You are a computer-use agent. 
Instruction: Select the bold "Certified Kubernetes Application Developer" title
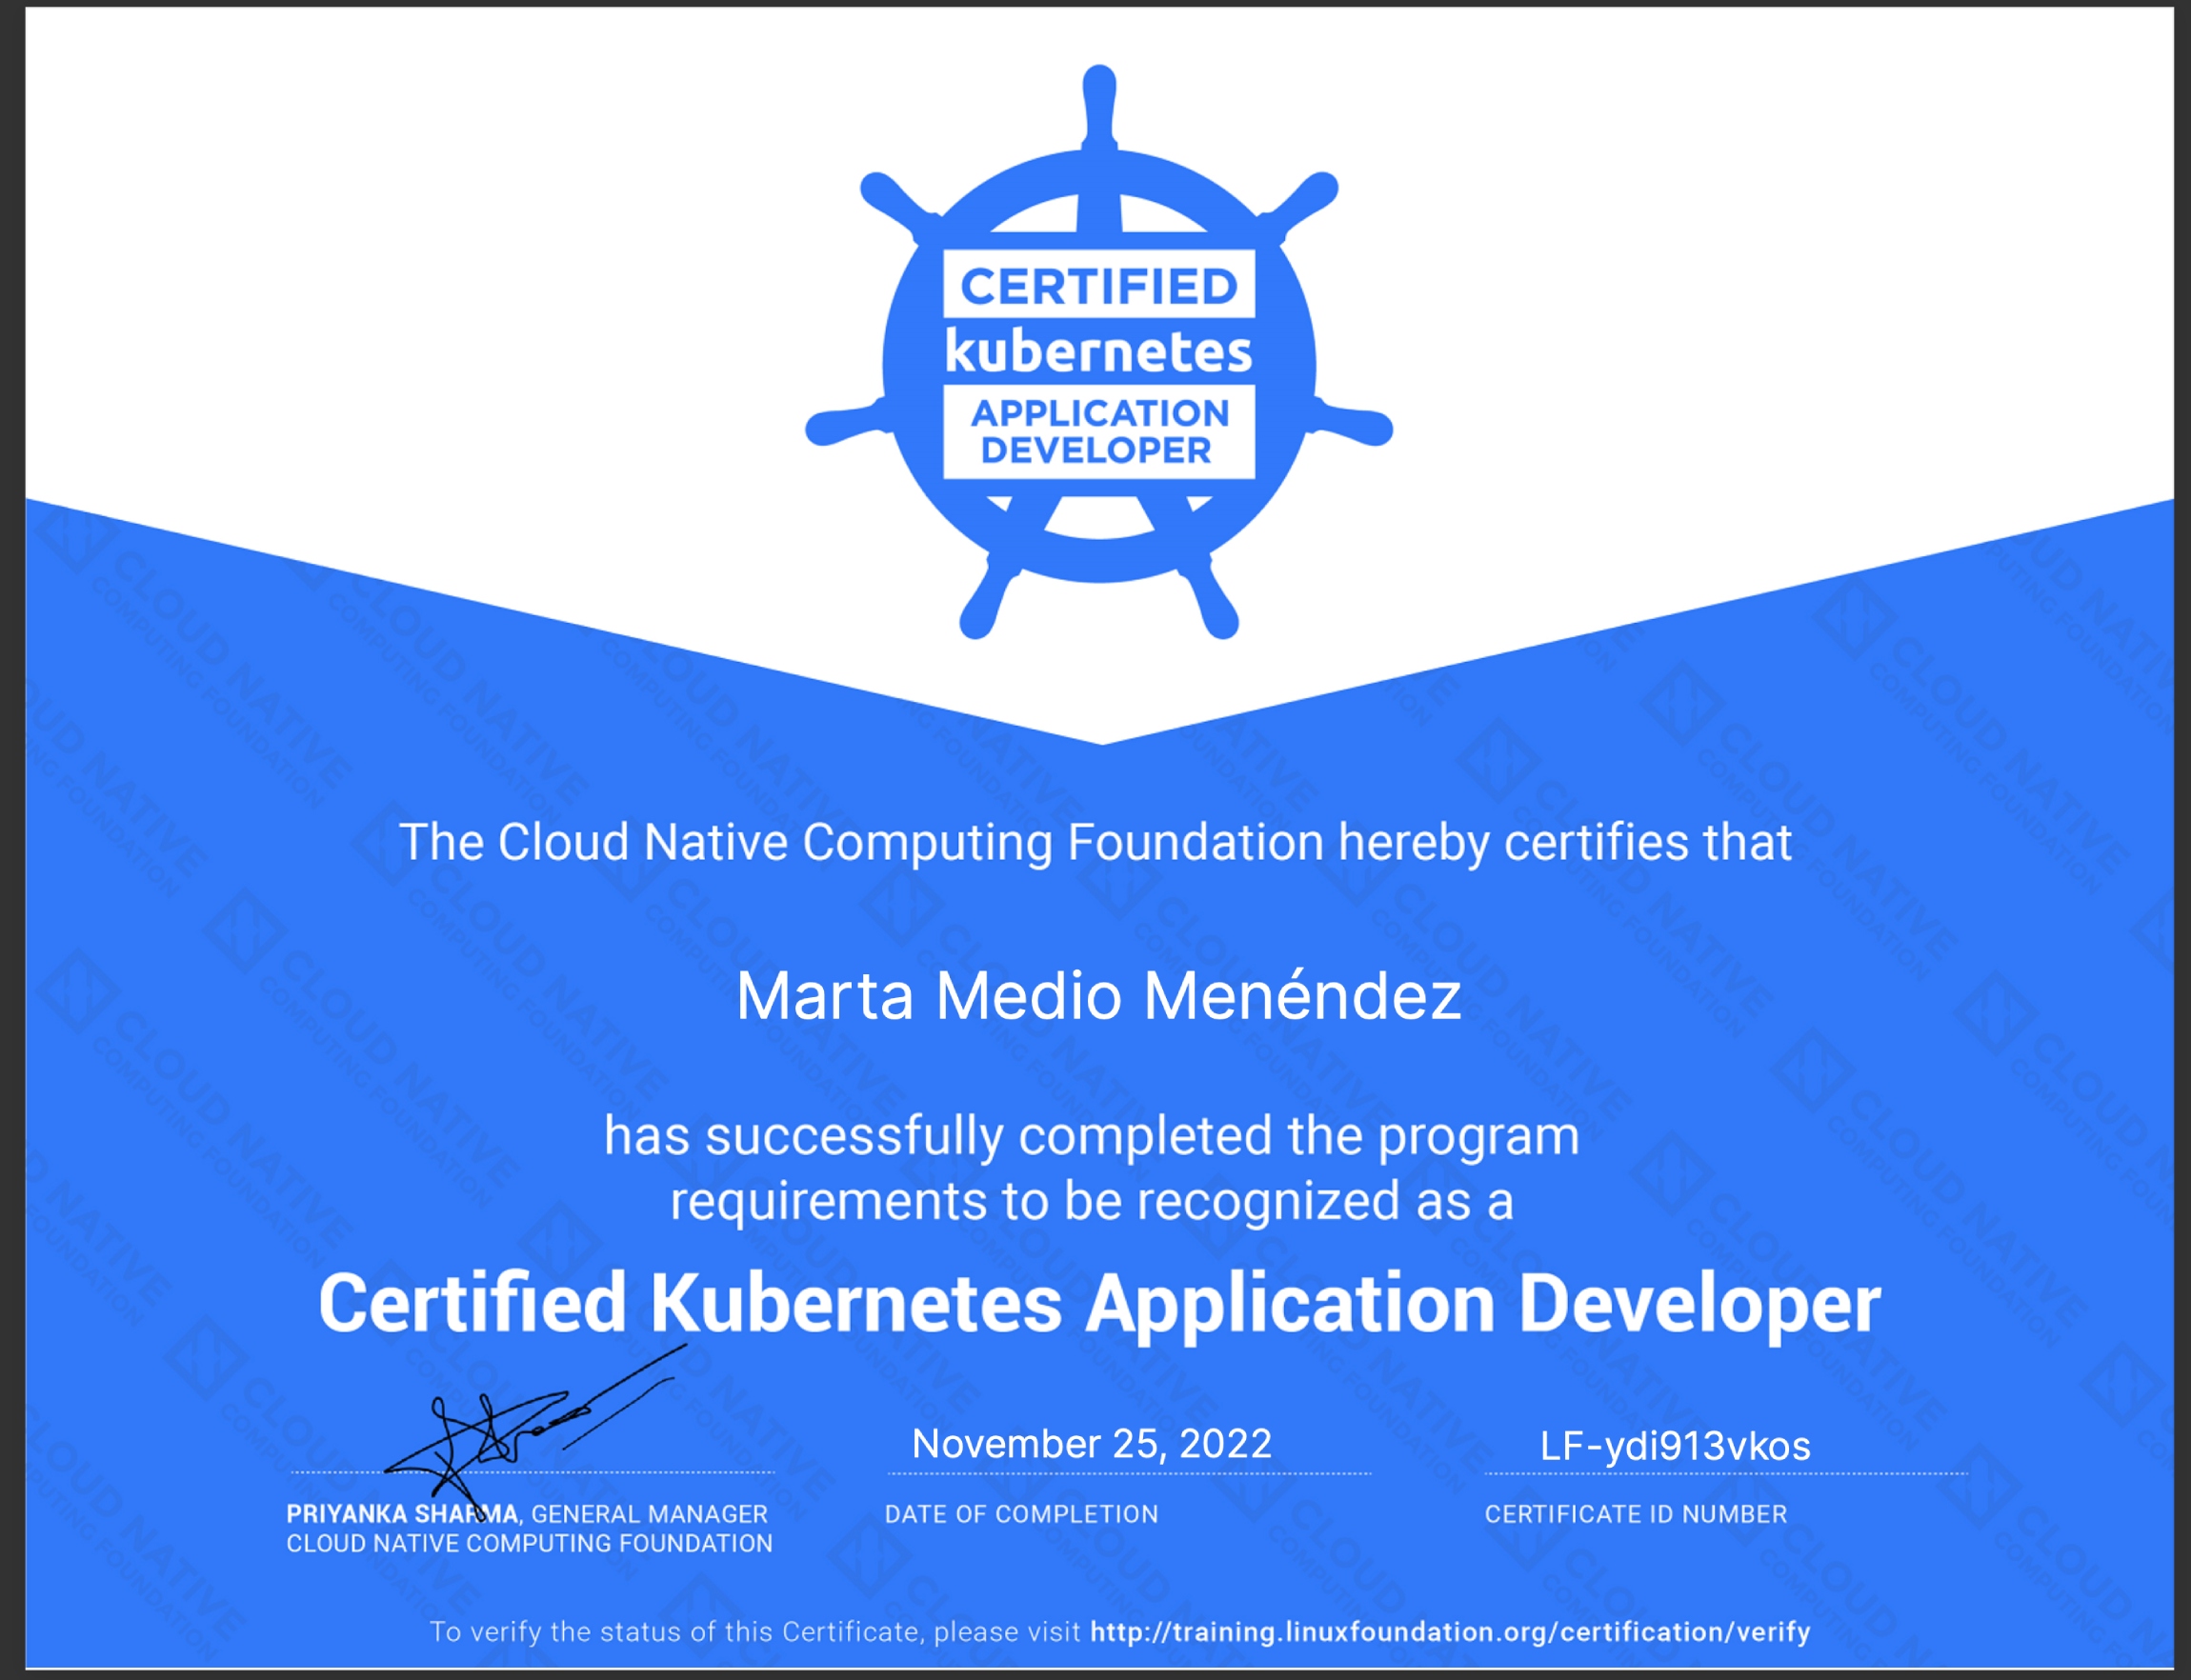(x=1100, y=1304)
